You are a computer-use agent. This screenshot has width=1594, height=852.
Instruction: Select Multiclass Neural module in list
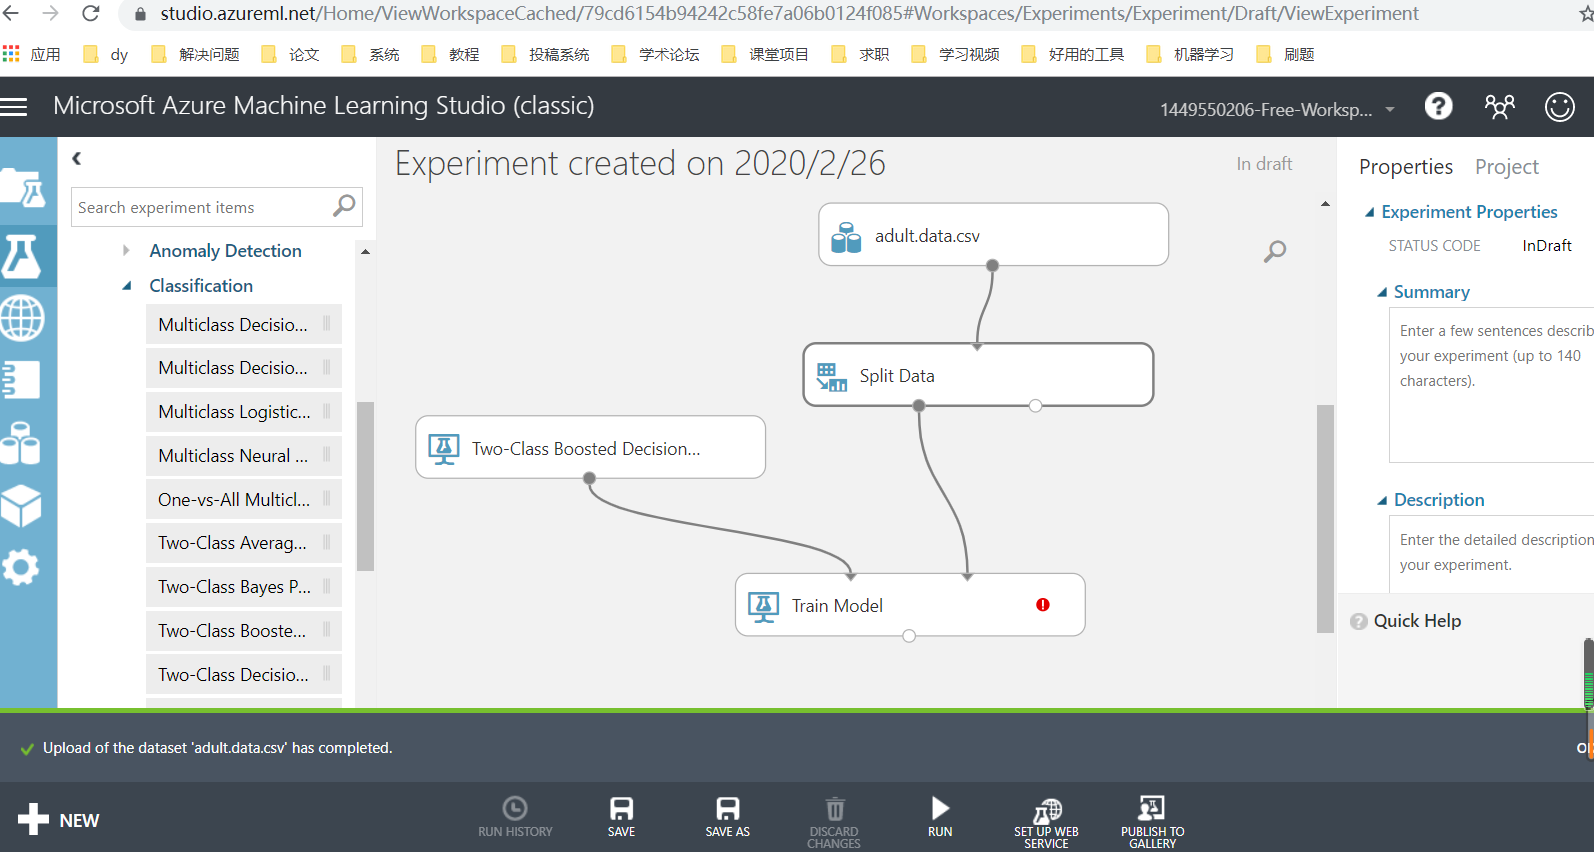coord(244,455)
